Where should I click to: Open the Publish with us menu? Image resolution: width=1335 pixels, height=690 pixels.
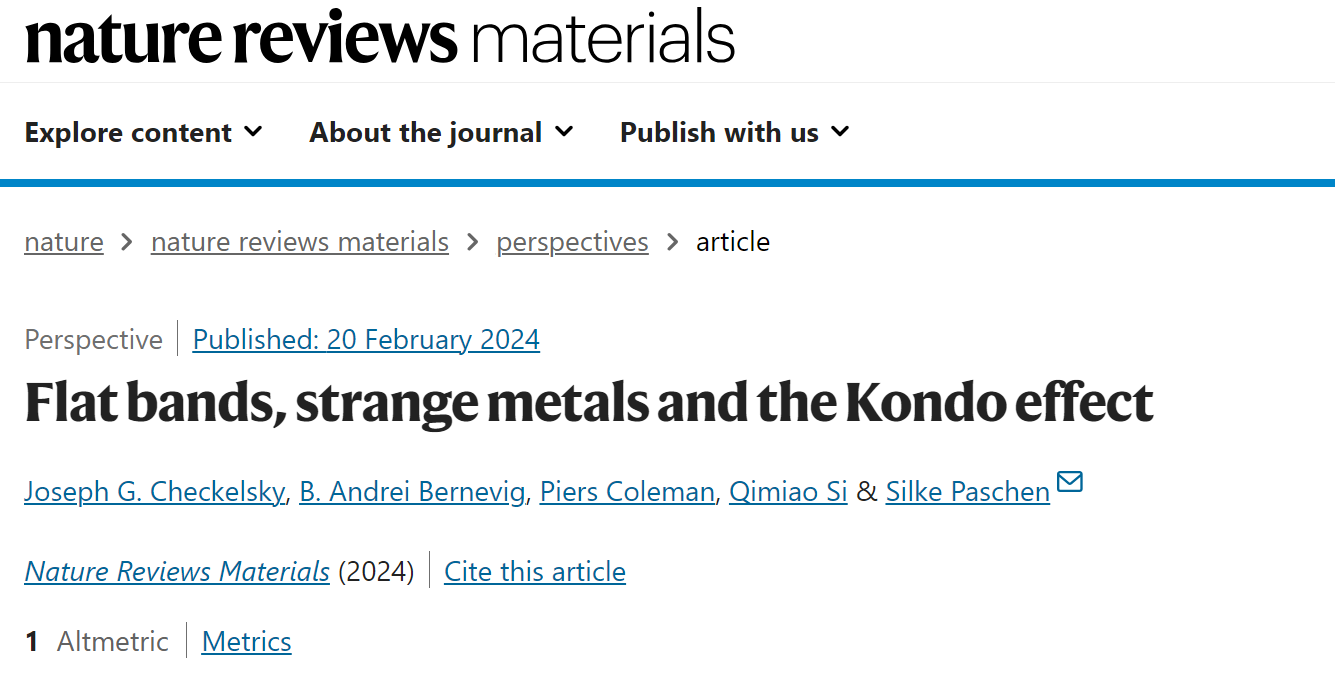[x=734, y=132]
